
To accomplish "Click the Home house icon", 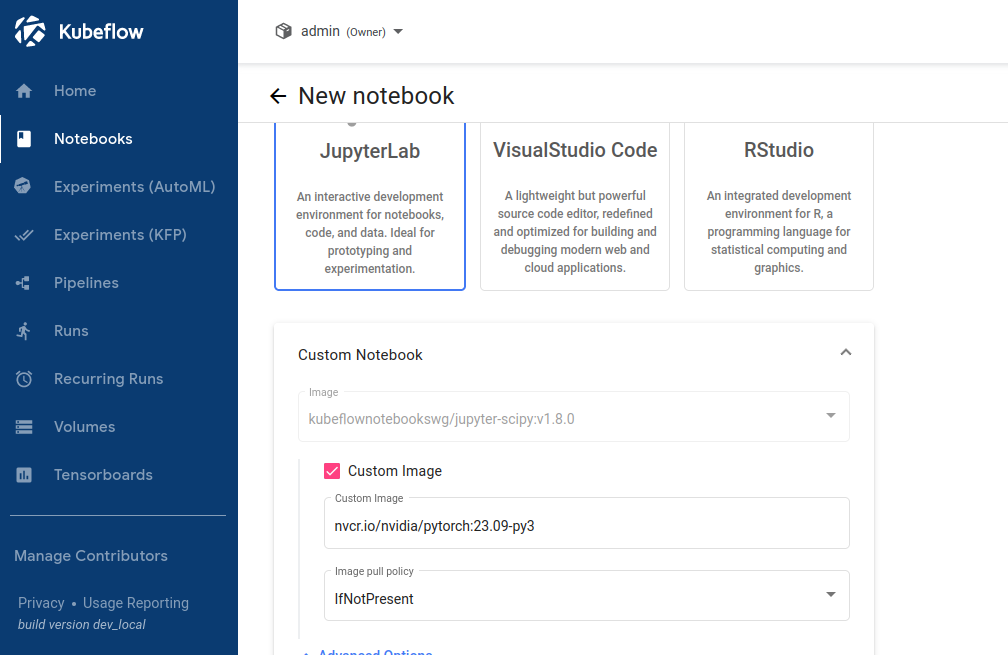I will (x=25, y=91).
